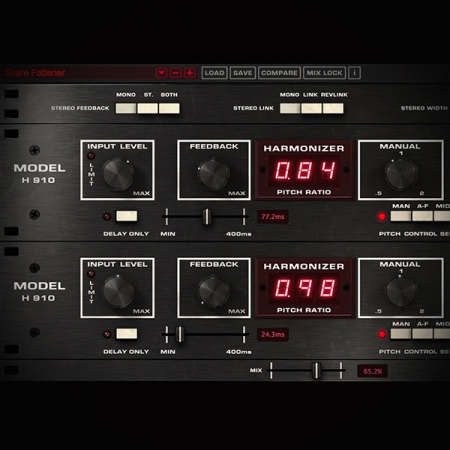
Task: Toggle top unit DELAY ONLY switch
Action: tap(127, 216)
